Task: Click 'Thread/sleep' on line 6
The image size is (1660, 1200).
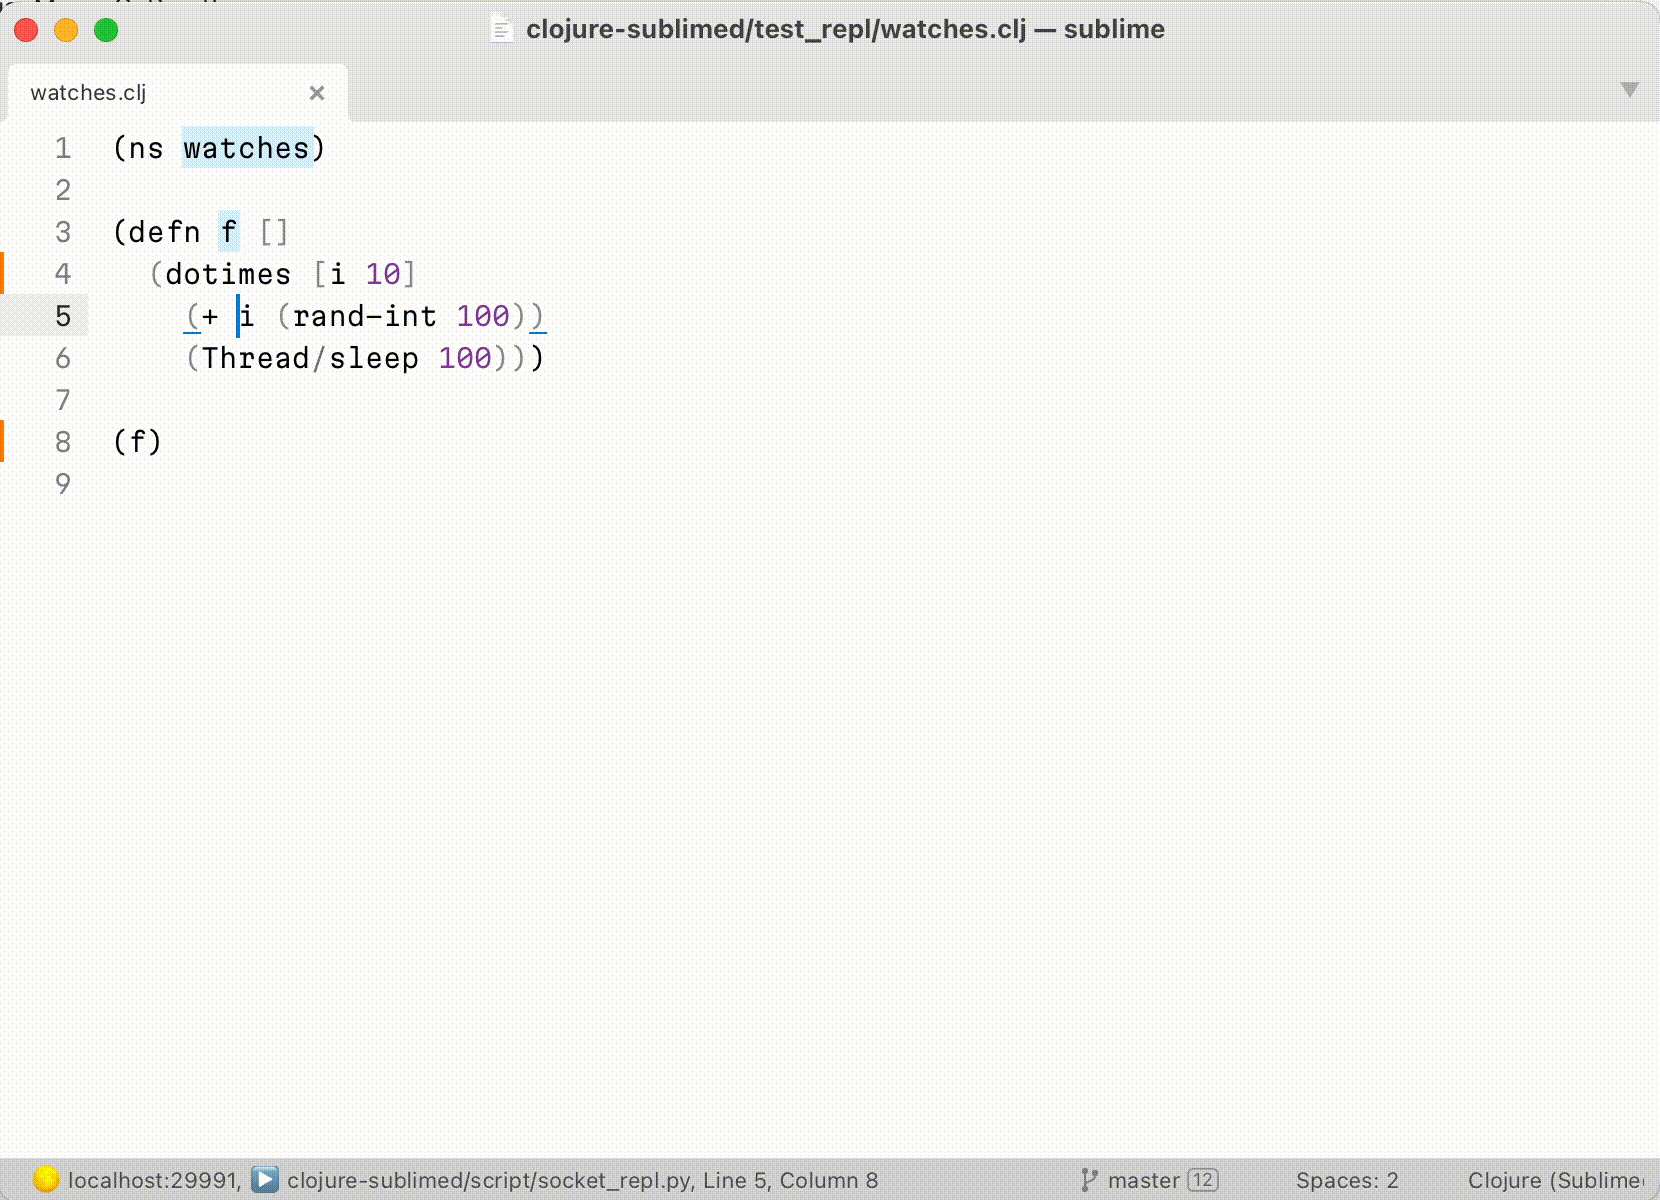Action: (310, 358)
